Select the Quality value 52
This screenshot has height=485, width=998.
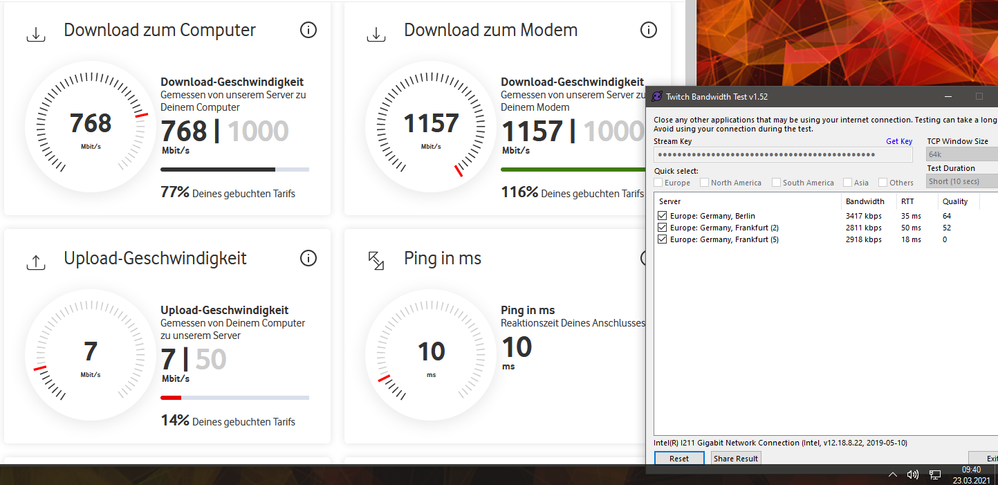pyautogui.click(x=947, y=228)
